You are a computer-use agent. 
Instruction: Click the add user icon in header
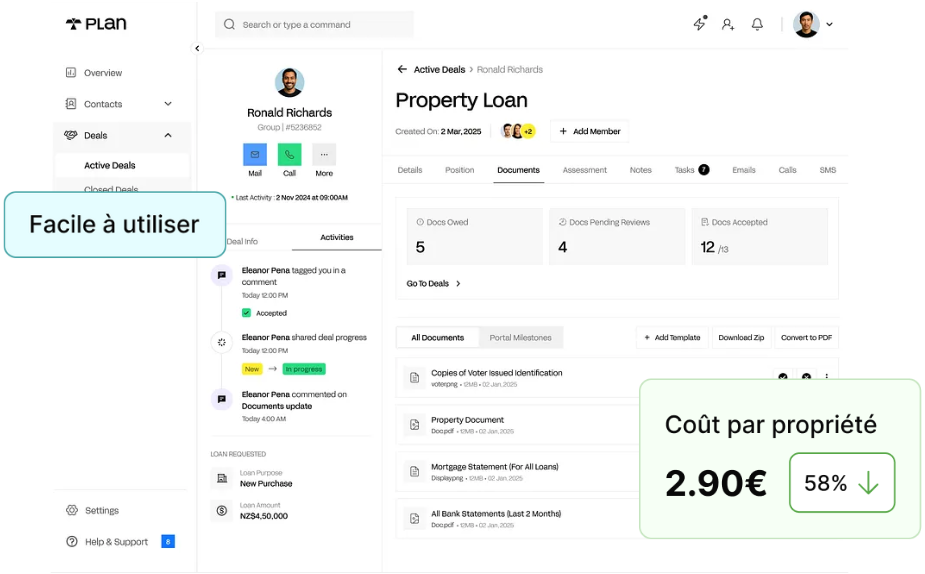click(x=728, y=24)
